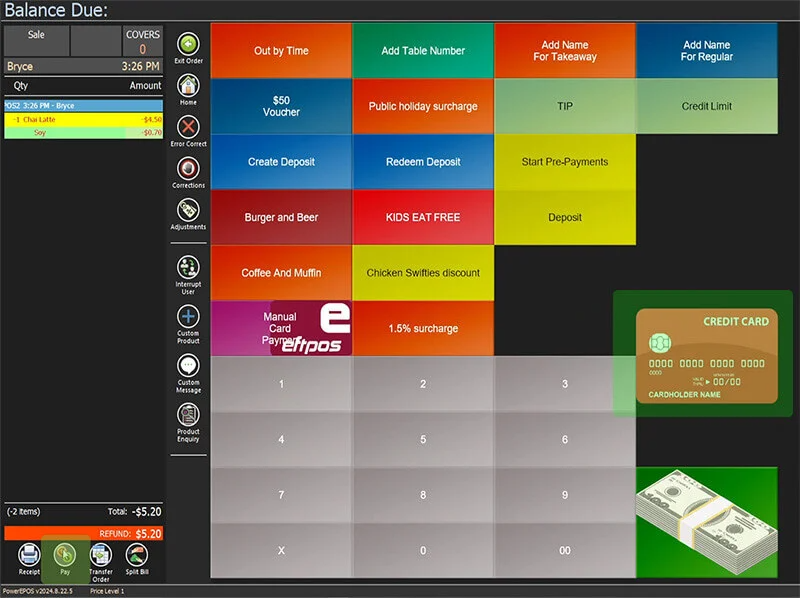
Task: Tap keypad digit 1
Action: 281,384
